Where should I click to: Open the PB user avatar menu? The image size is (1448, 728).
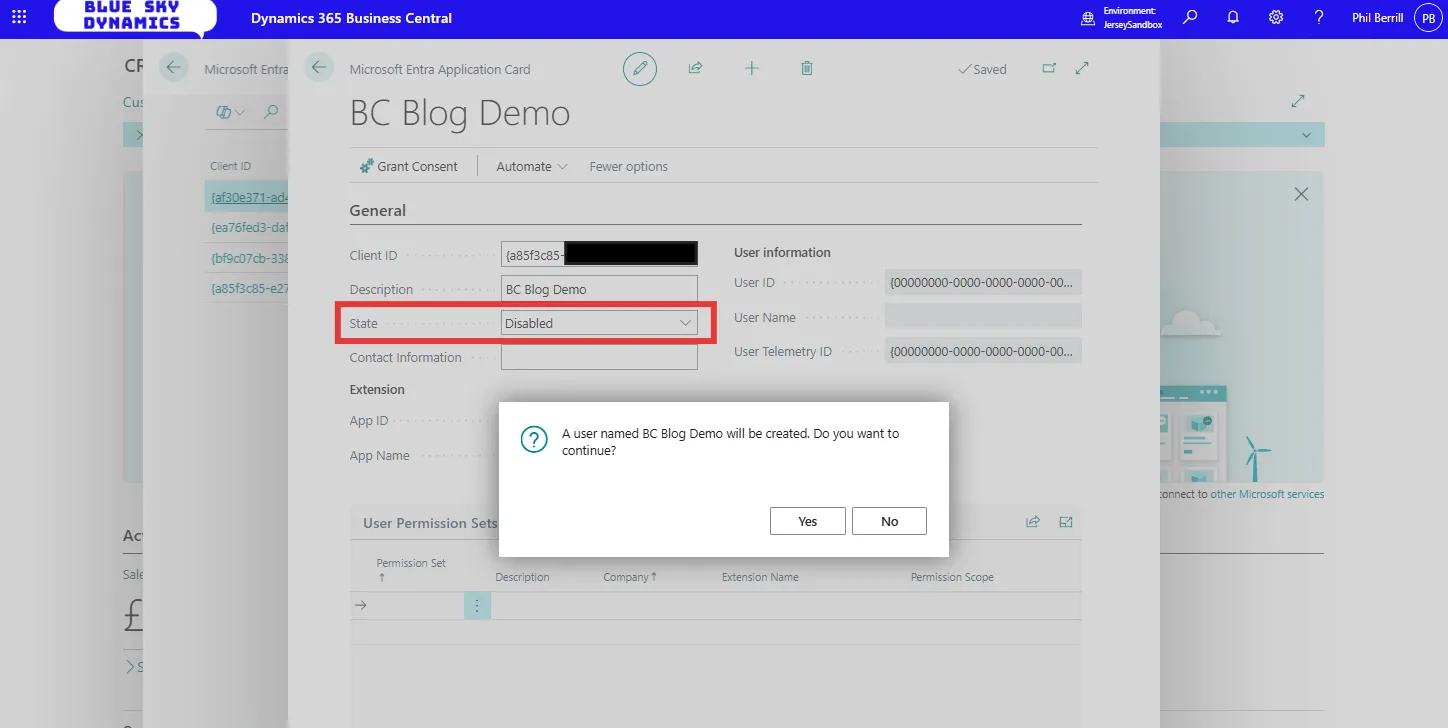(x=1428, y=18)
